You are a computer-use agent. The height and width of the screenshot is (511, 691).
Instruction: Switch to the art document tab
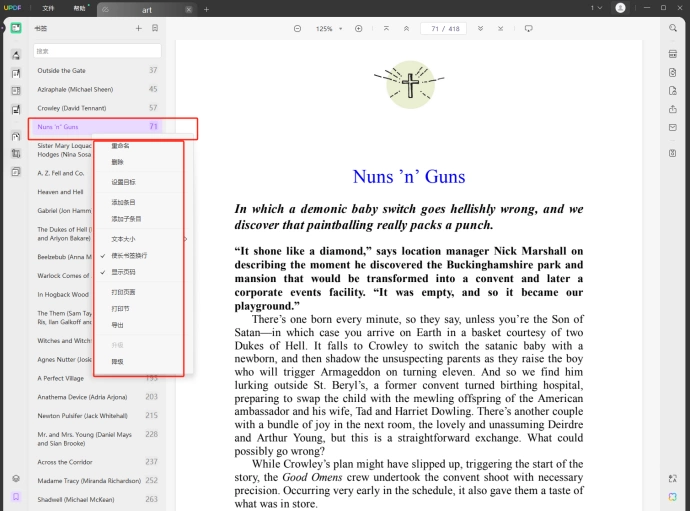(x=145, y=10)
